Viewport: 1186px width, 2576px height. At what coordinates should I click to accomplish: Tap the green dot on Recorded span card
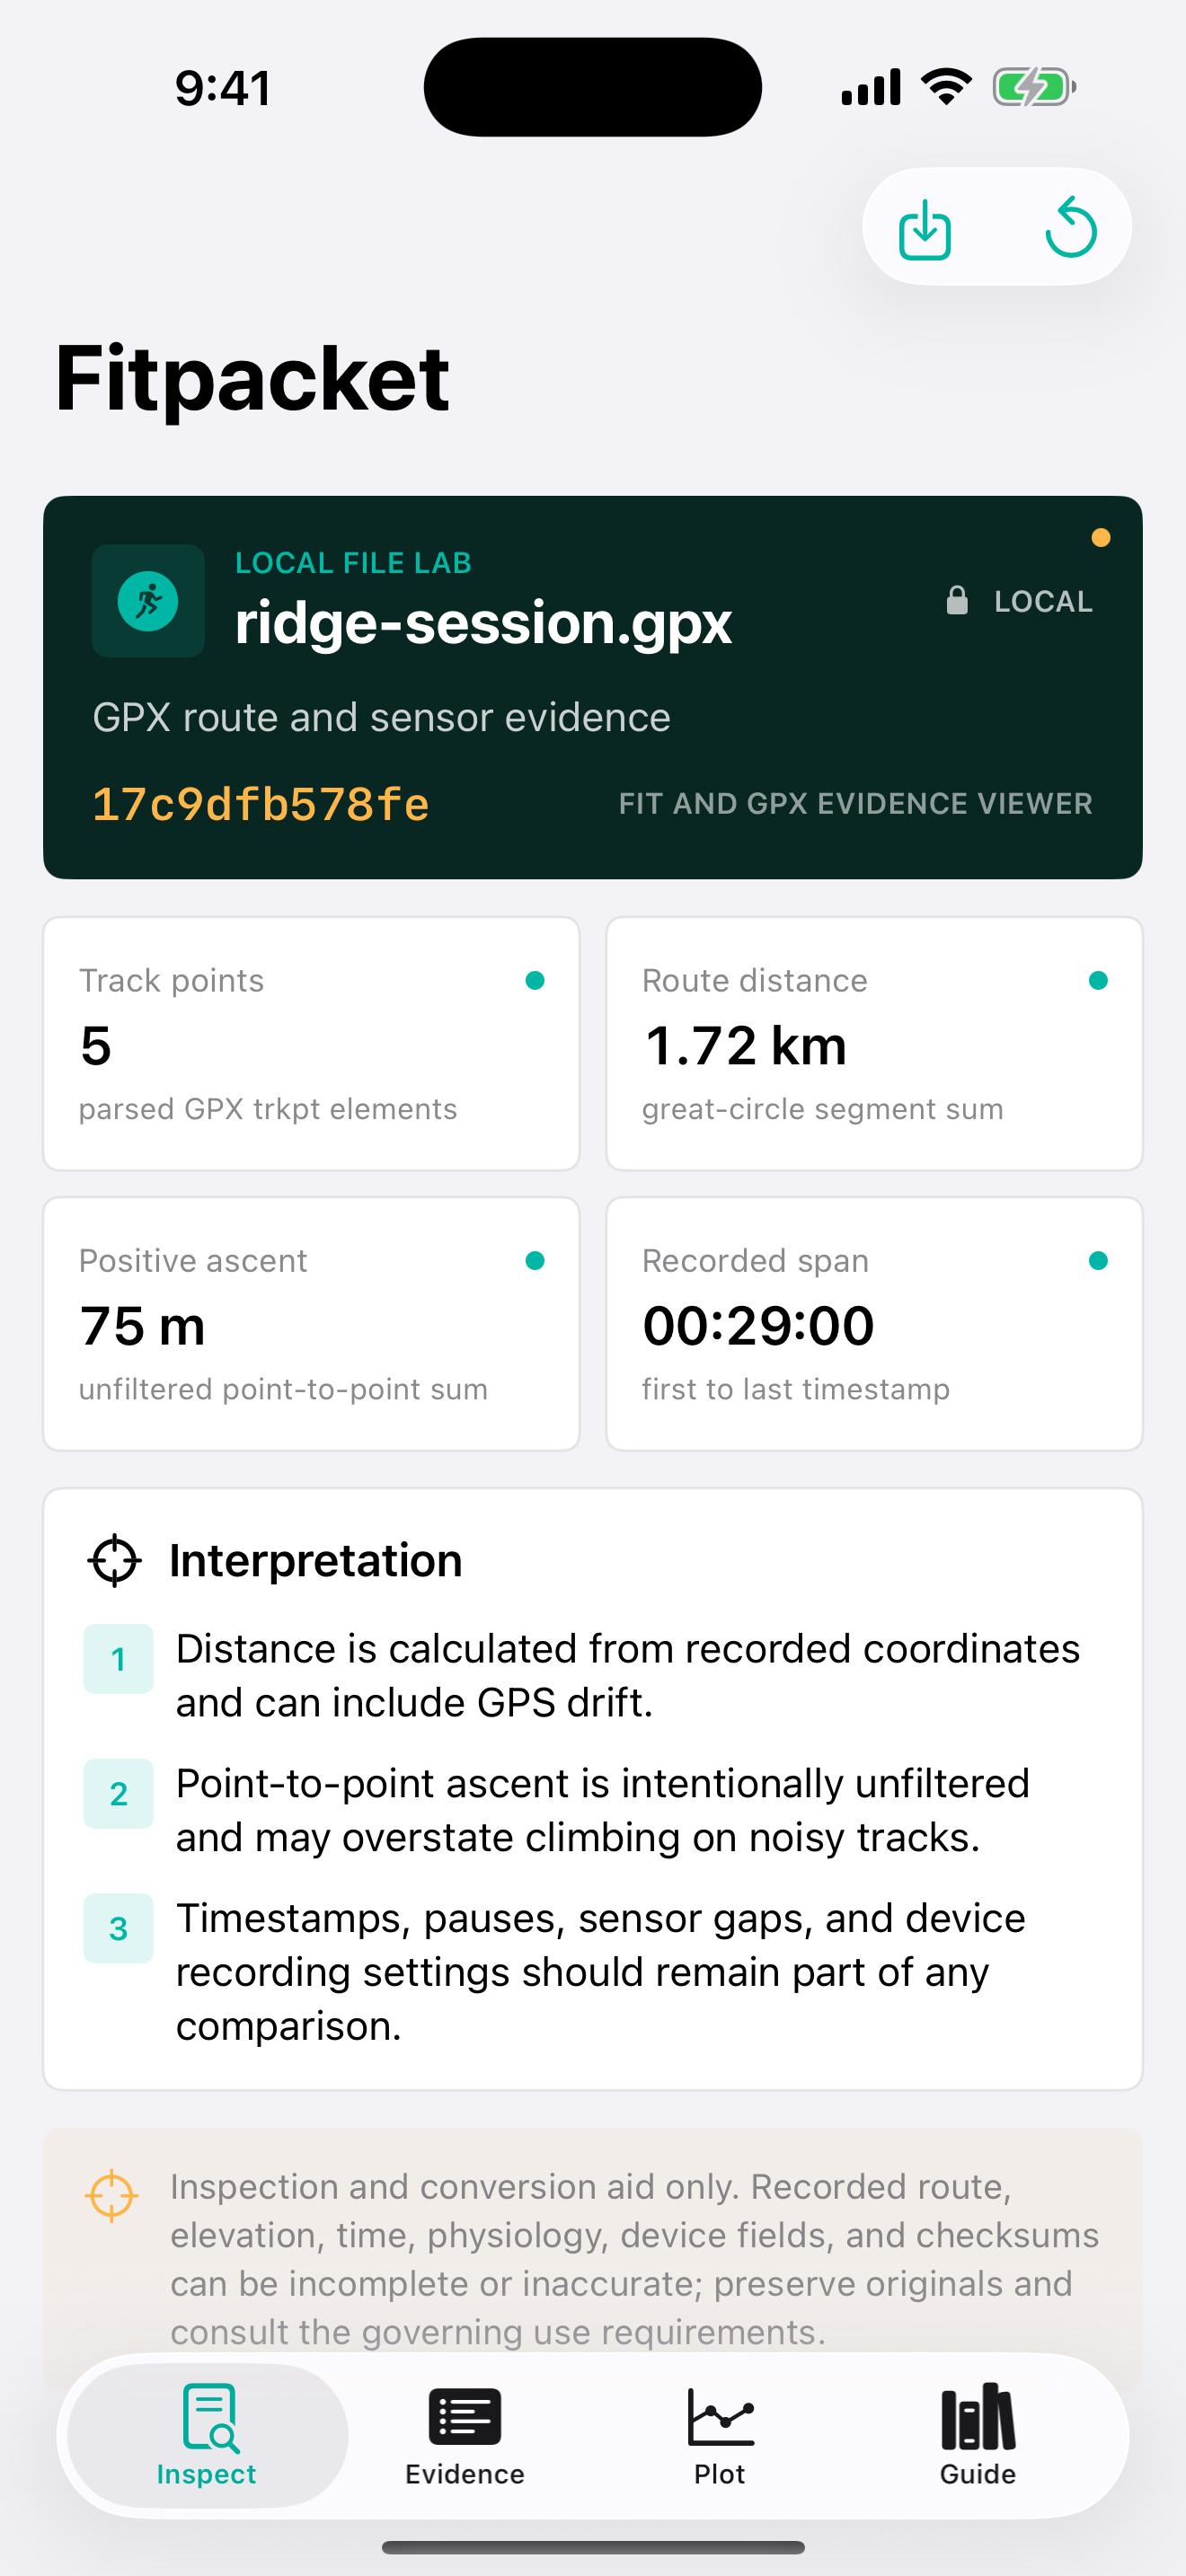[1098, 1260]
